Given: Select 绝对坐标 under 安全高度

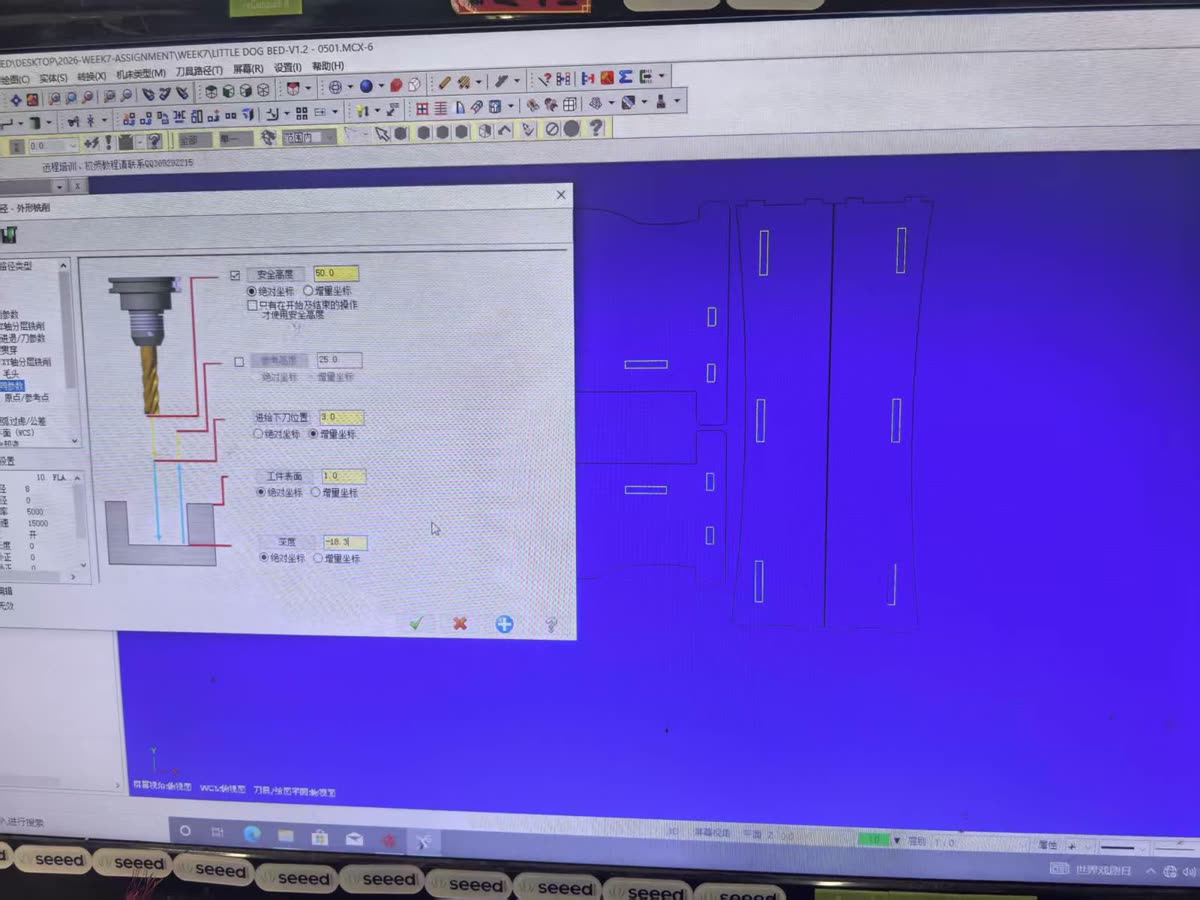Looking at the screenshot, I should coord(251,290).
